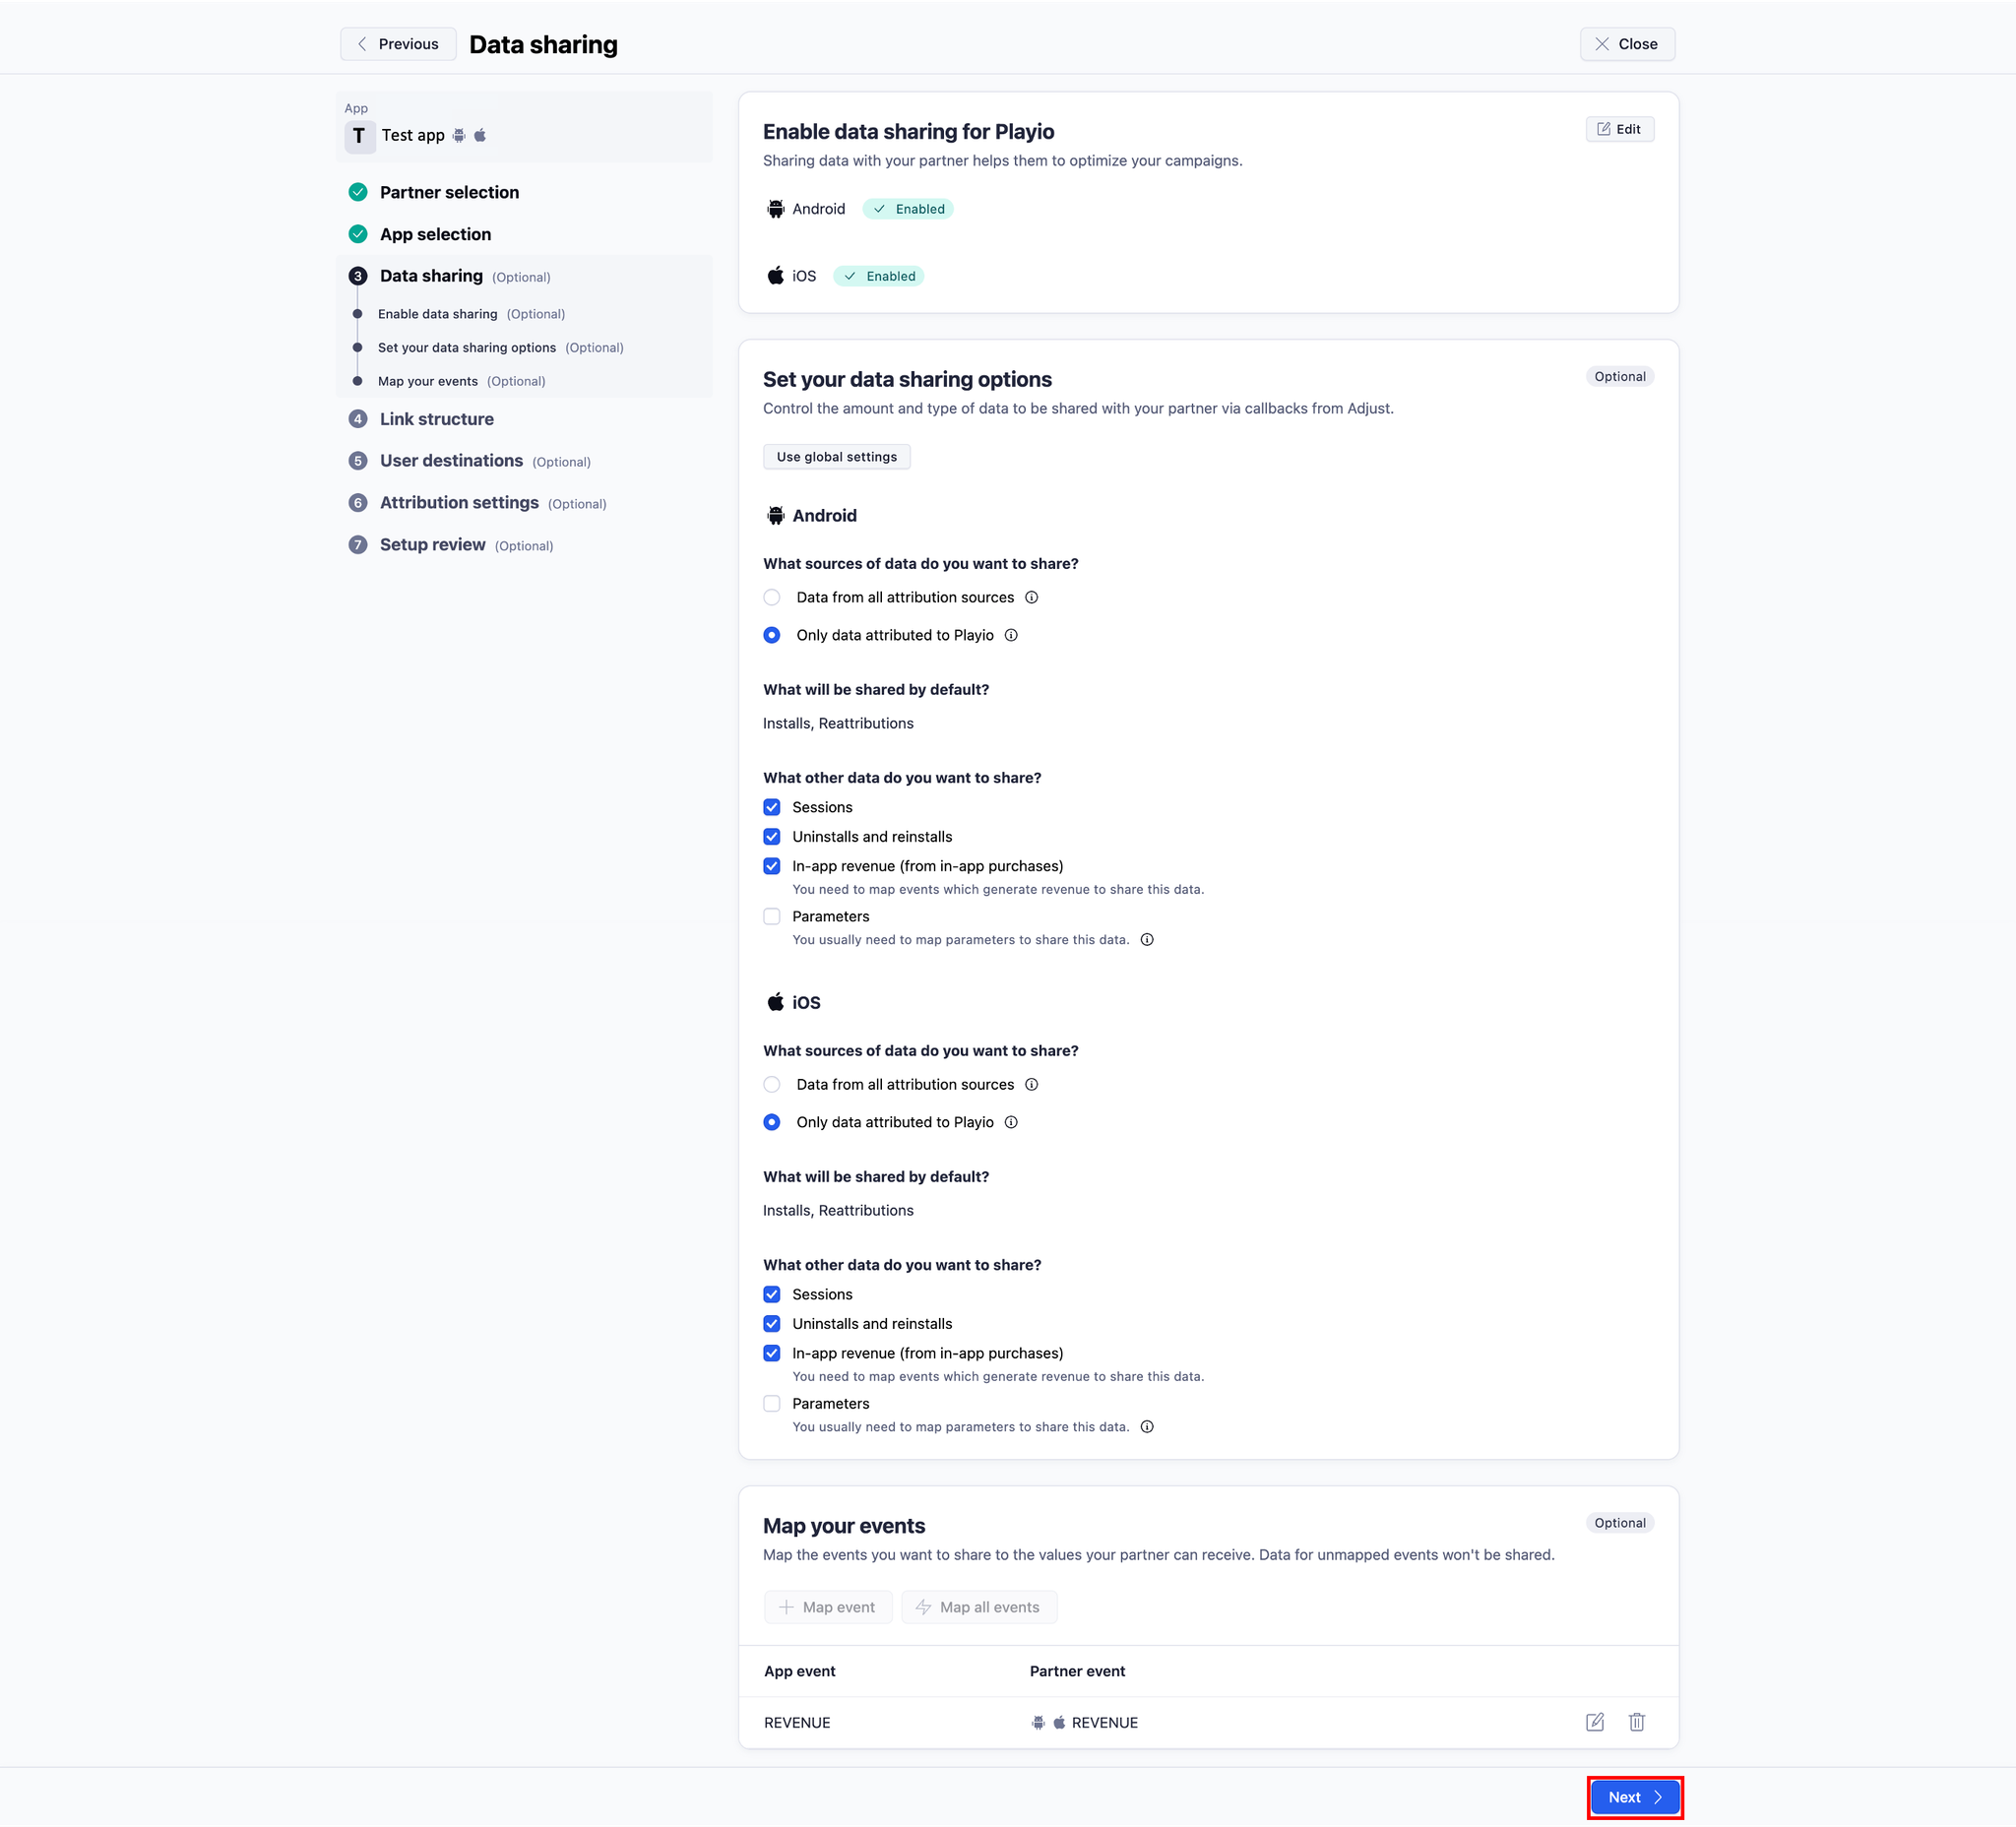Uncheck iOS Sessions checkbox
The width and height of the screenshot is (2016, 1827).
pos(772,1294)
